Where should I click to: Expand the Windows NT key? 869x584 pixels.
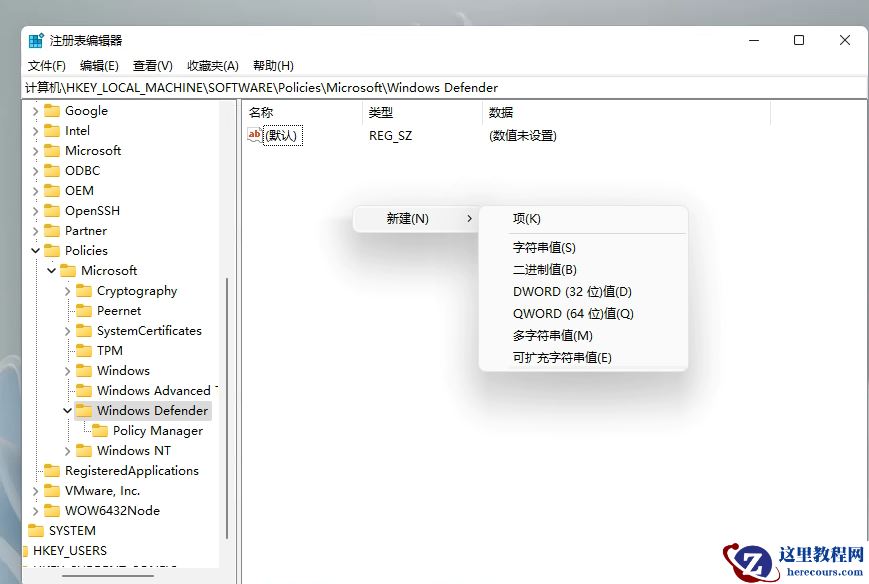[68, 450]
